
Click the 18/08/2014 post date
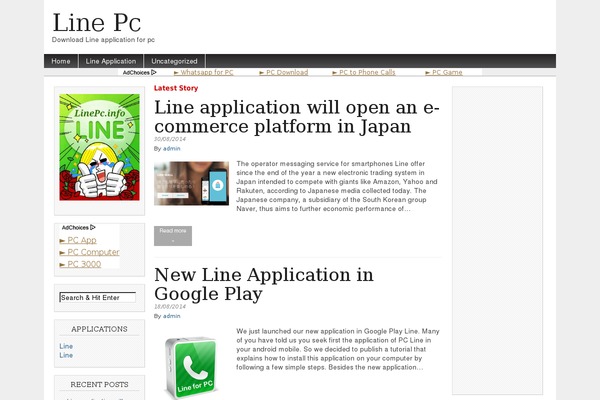[x=170, y=307]
